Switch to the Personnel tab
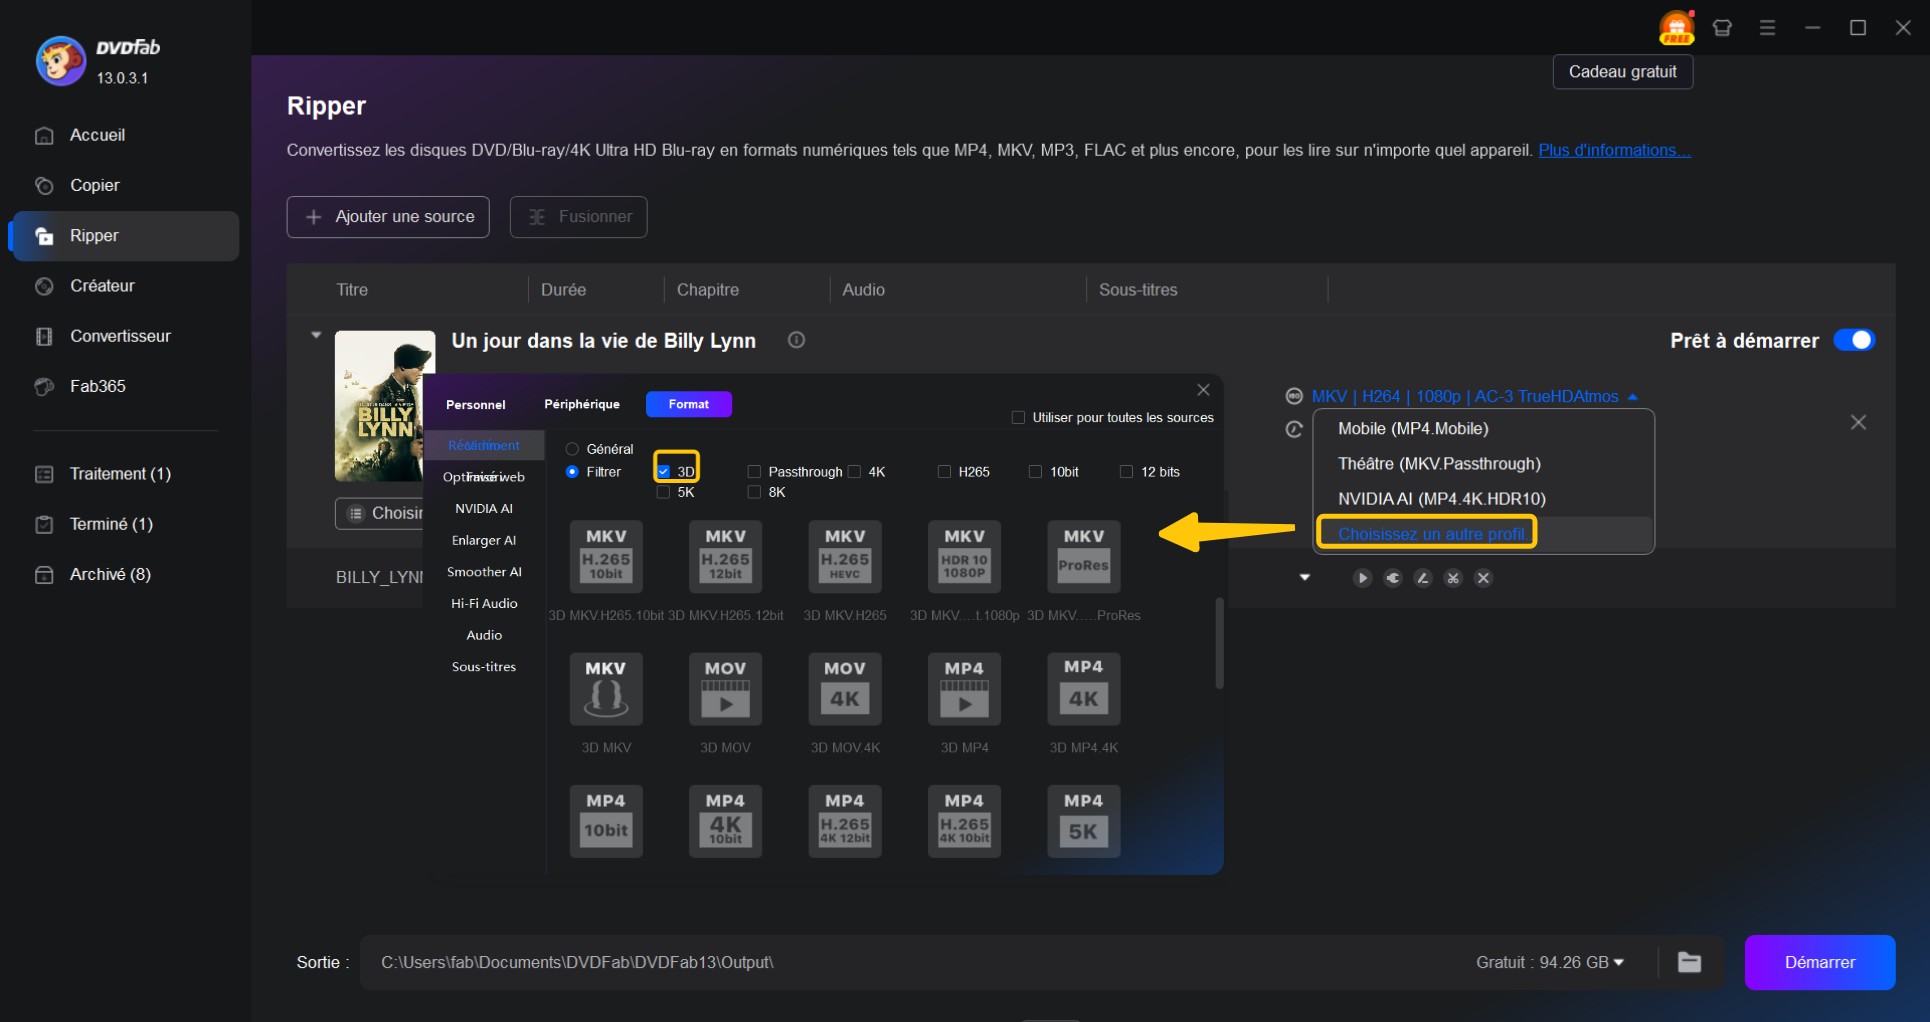Image resolution: width=1930 pixels, height=1022 pixels. click(476, 404)
